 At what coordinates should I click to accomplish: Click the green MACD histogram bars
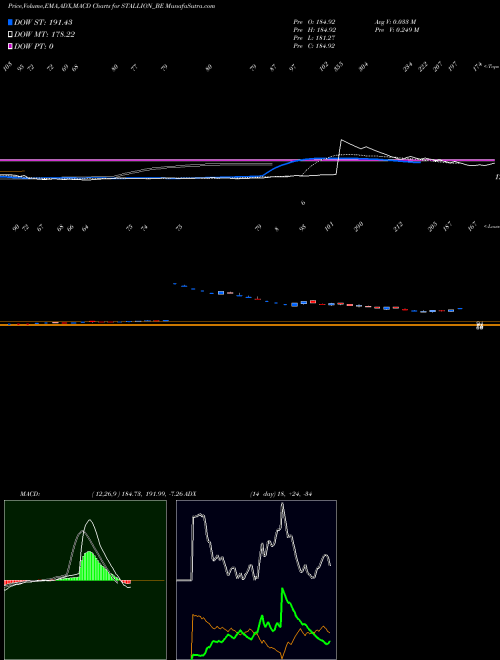(x=88, y=566)
